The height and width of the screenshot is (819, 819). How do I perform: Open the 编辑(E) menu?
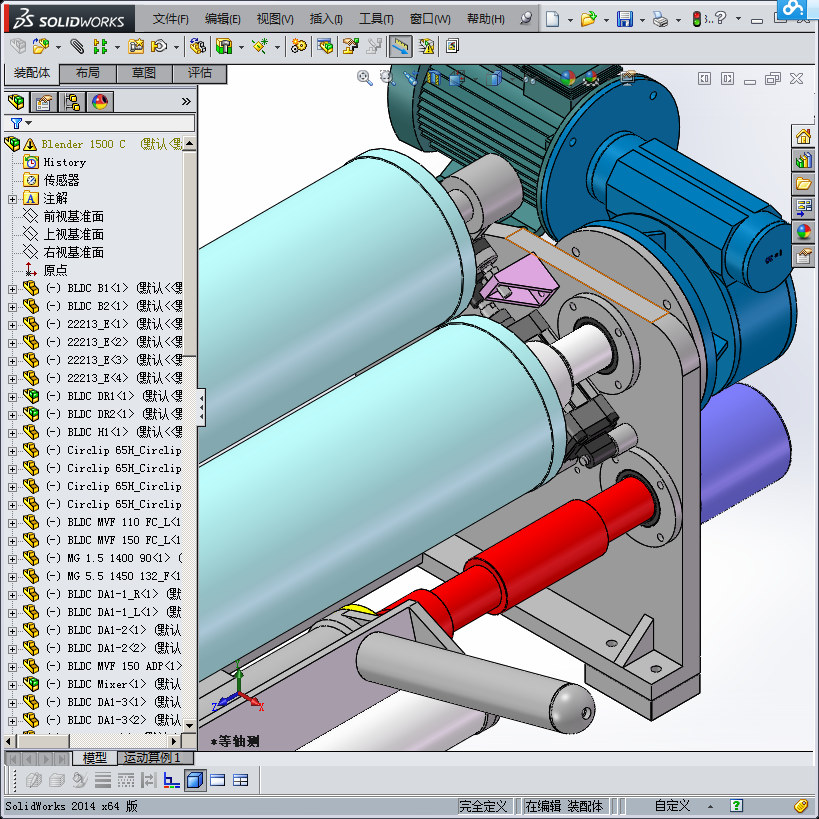click(223, 19)
